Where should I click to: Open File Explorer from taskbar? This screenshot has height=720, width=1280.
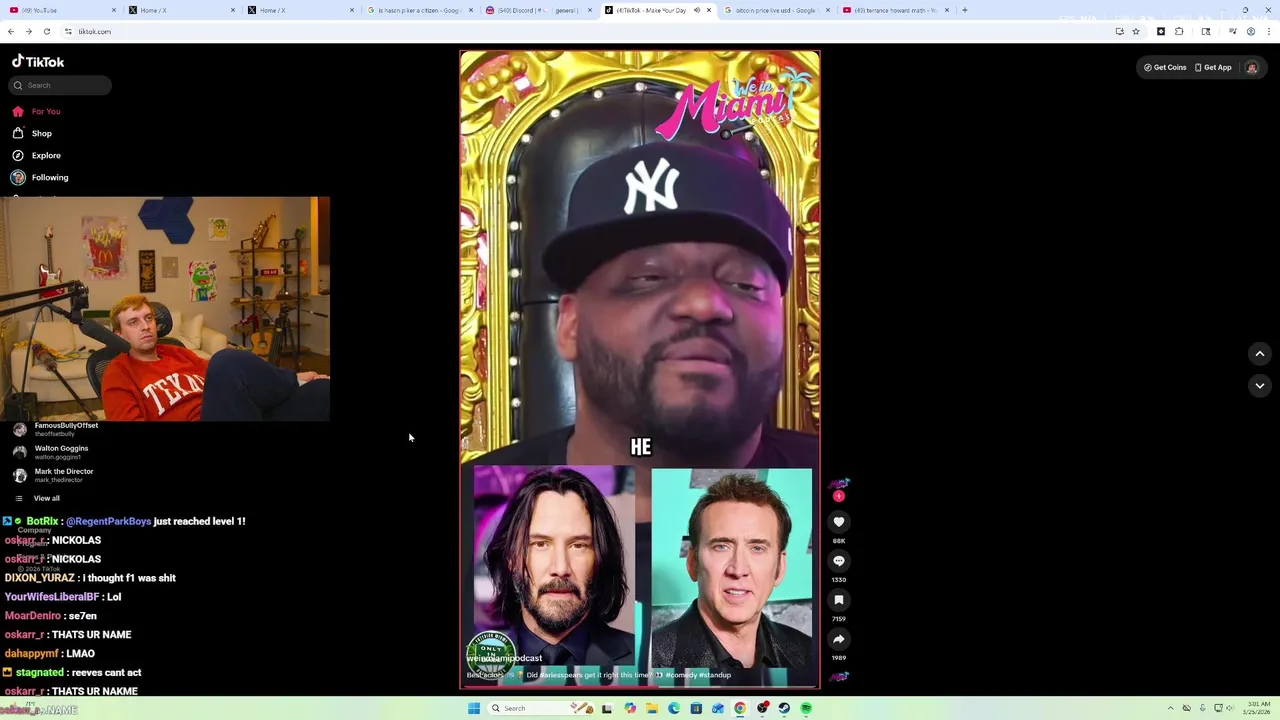651,708
